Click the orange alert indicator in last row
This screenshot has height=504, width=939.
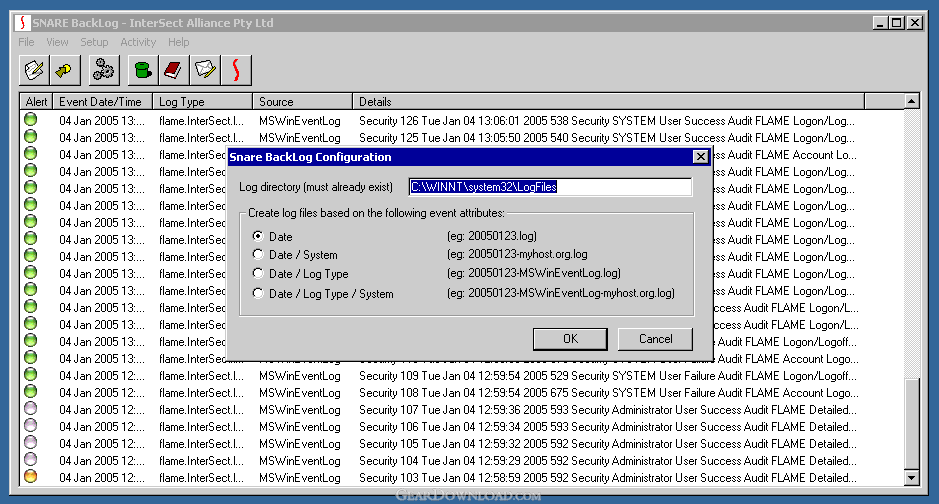(31, 477)
